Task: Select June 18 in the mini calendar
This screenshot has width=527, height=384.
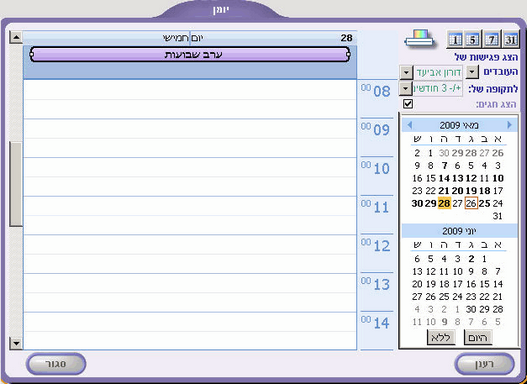Action: tap(444, 284)
